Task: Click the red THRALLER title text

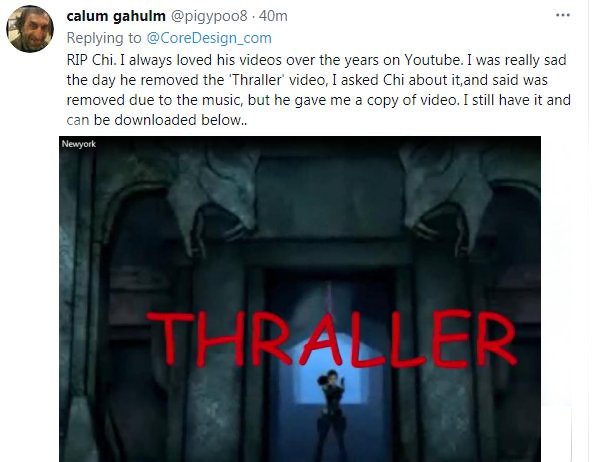Action: pyautogui.click(x=331, y=338)
